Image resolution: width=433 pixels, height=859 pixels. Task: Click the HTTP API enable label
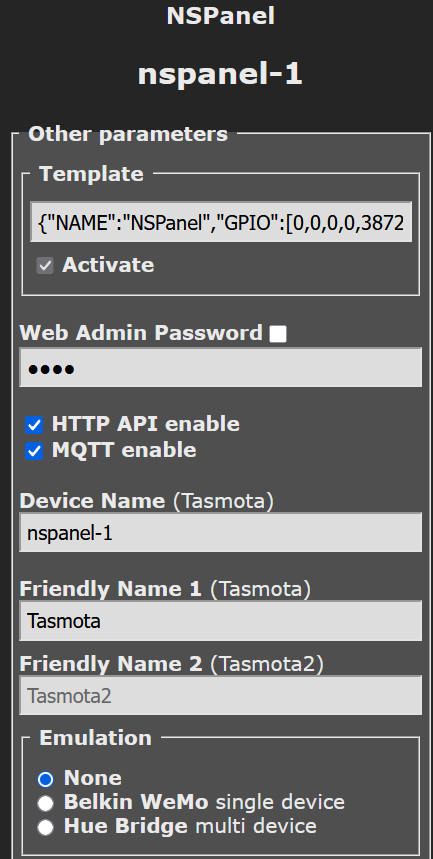coord(146,424)
